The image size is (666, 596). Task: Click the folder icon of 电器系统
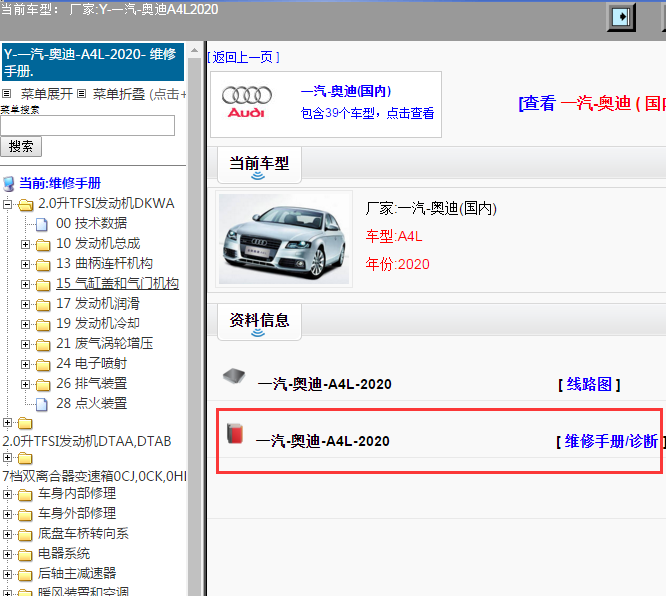25,555
